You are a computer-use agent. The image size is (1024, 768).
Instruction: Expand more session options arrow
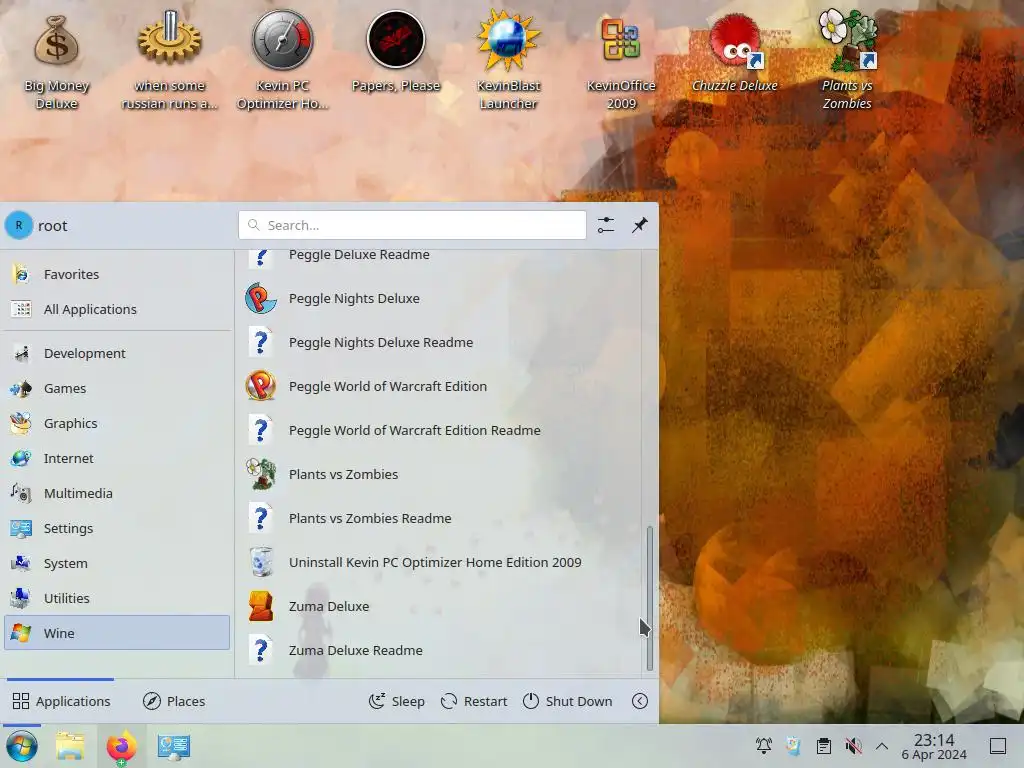(640, 701)
